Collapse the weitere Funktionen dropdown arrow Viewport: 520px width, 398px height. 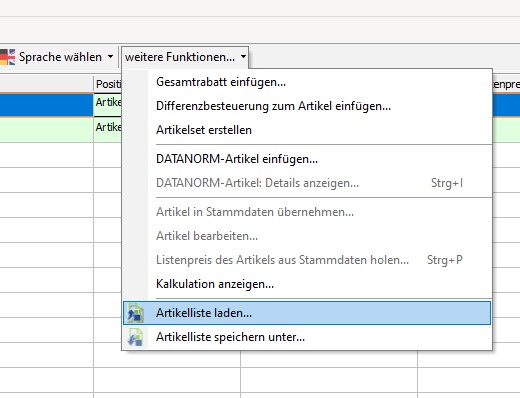tap(243, 57)
